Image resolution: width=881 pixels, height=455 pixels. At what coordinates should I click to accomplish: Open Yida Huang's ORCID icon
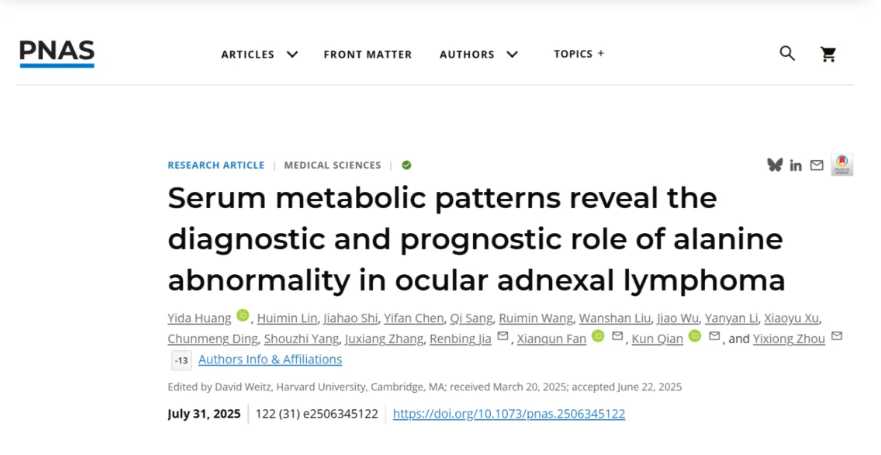click(242, 317)
